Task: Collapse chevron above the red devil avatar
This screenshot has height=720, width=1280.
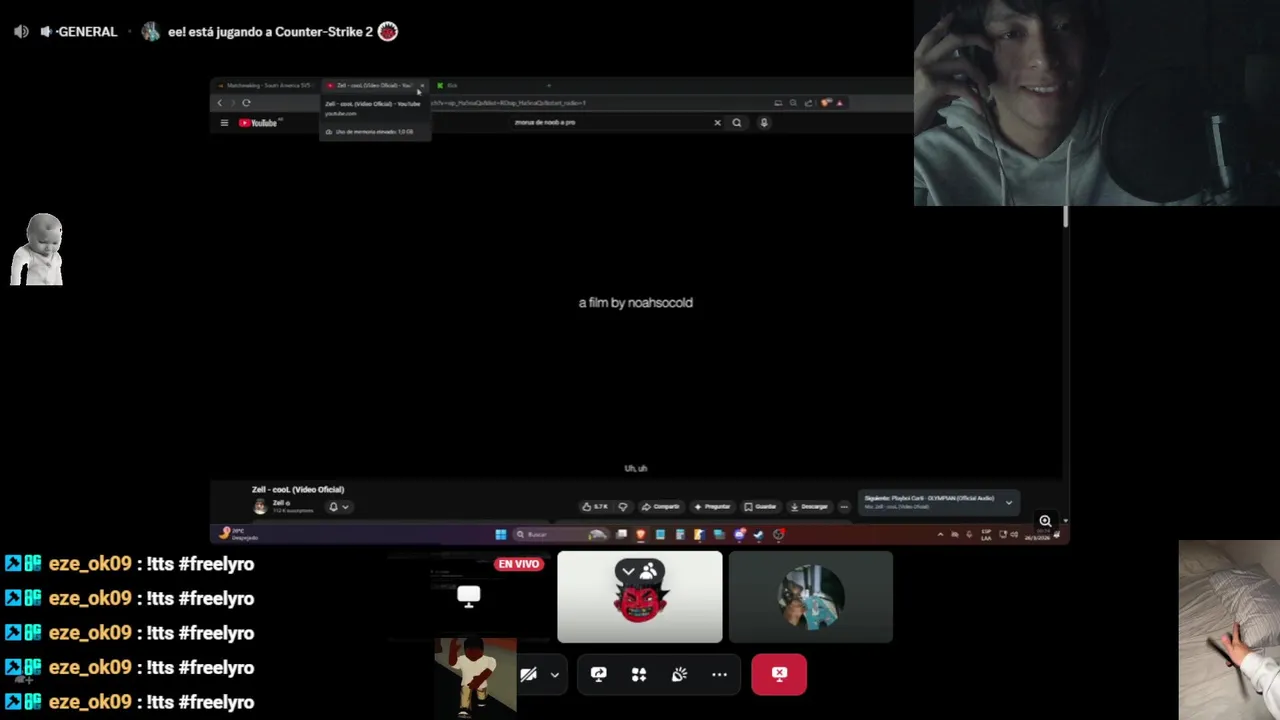Action: click(628, 571)
